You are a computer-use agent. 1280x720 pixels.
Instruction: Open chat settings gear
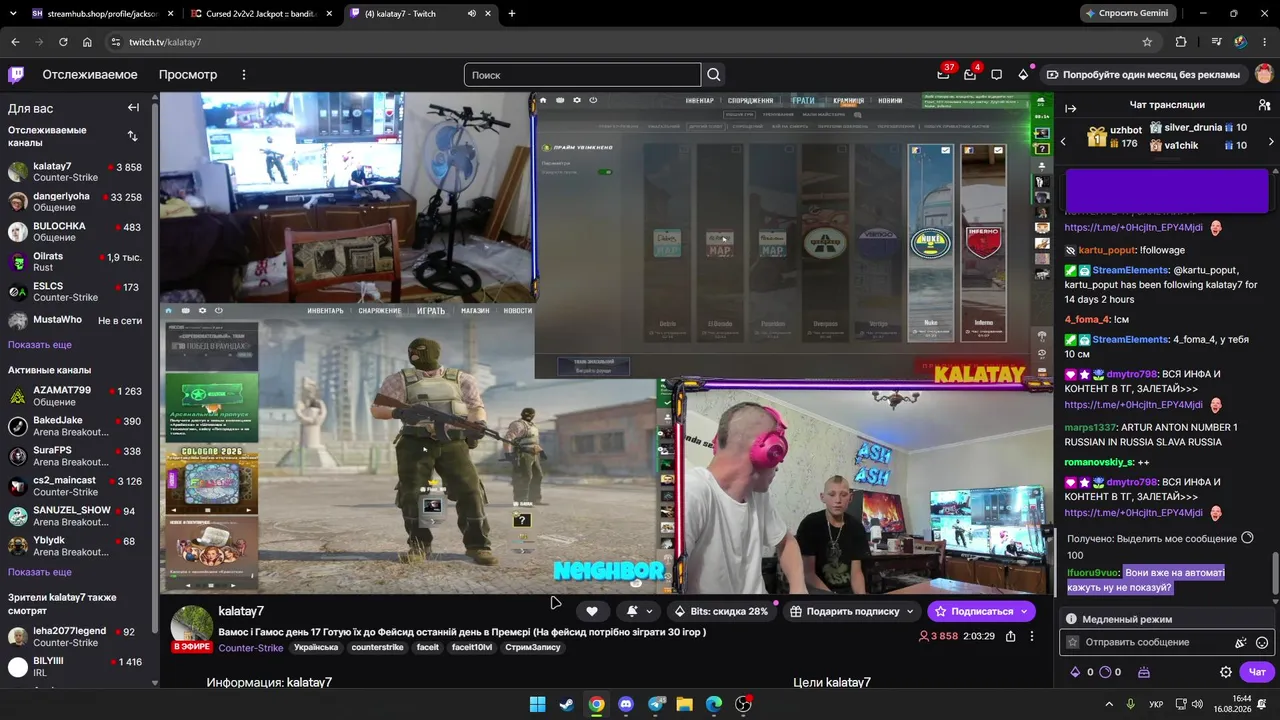pos(1226,672)
